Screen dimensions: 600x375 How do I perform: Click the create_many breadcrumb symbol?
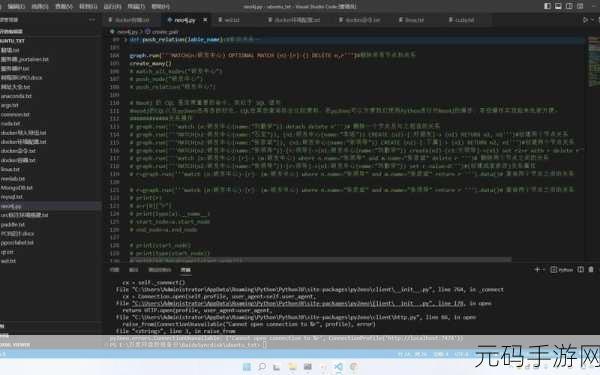point(162,32)
